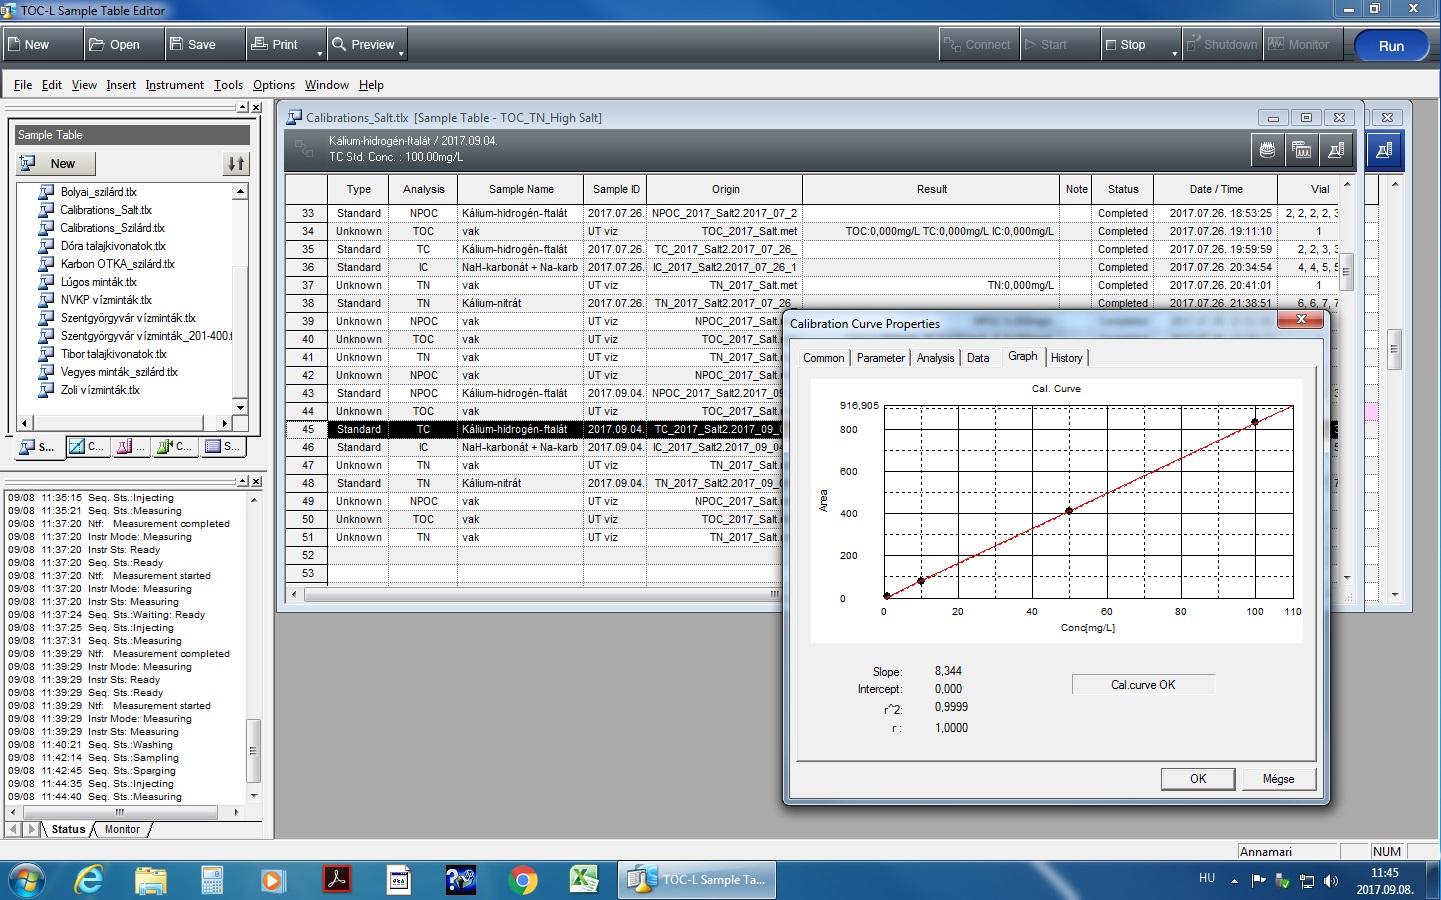Expand the Stop button dropdown arrow

click(x=1174, y=53)
